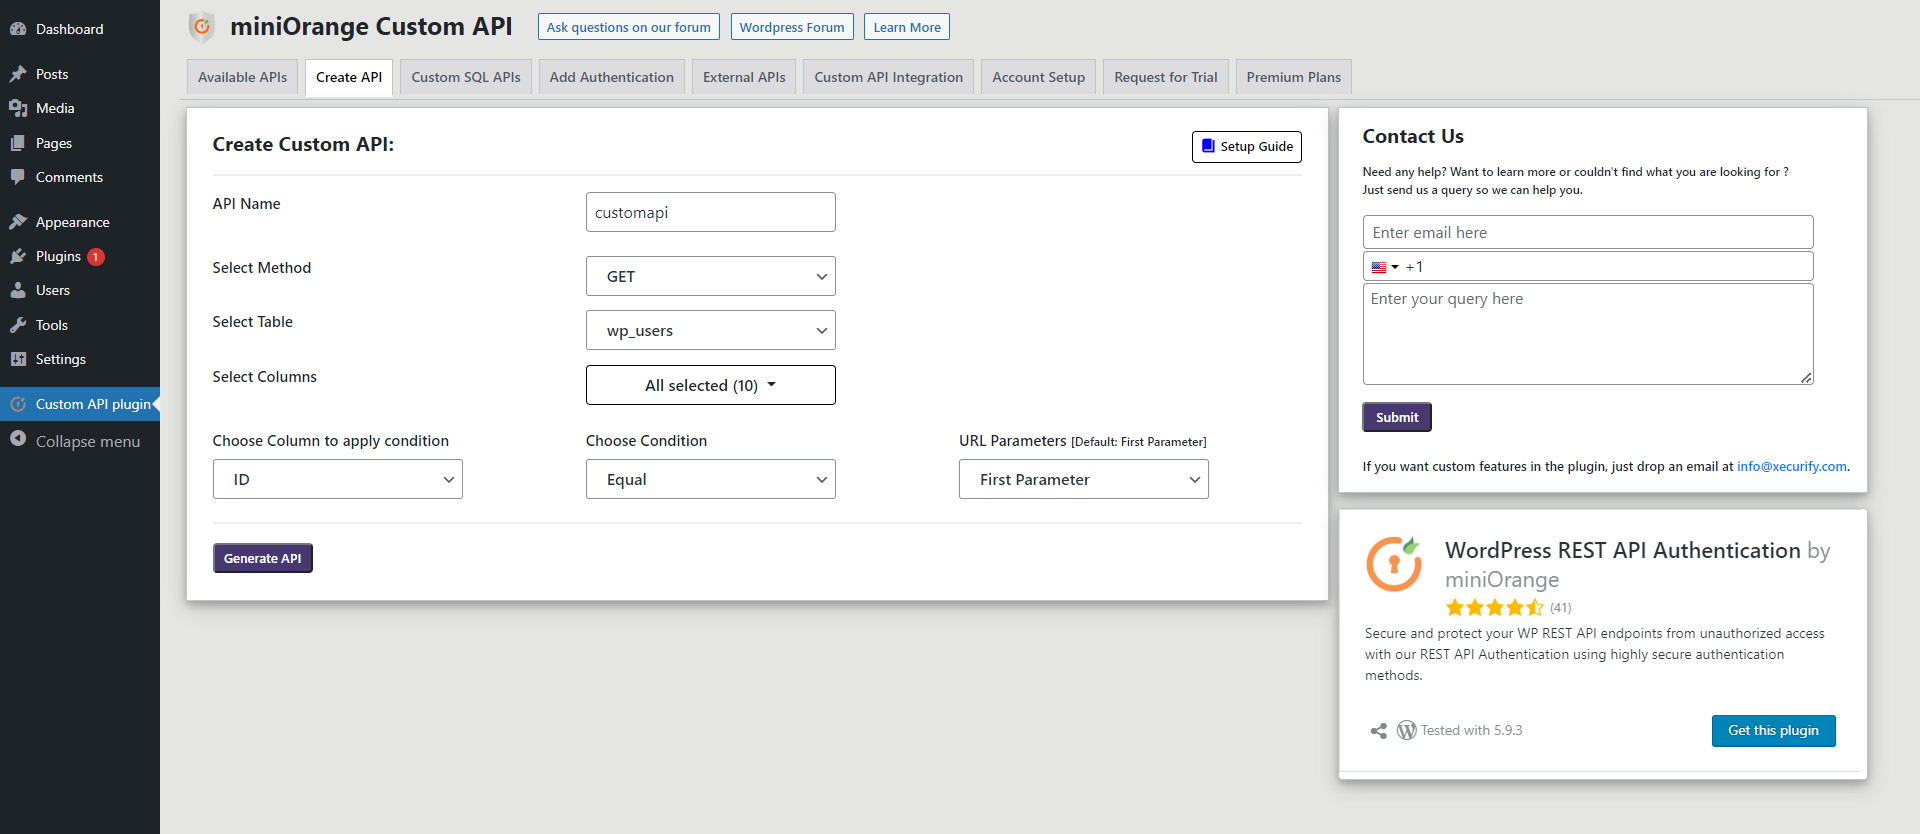
Task: Click the Generate API button
Action: coord(263,558)
